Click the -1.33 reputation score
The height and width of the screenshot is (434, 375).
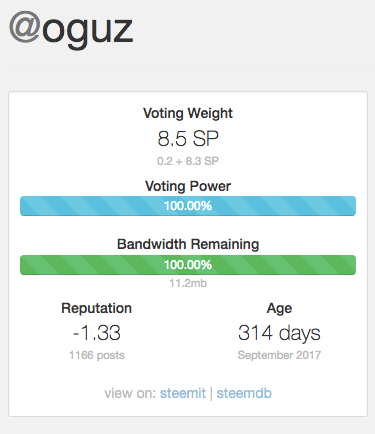pos(97,333)
